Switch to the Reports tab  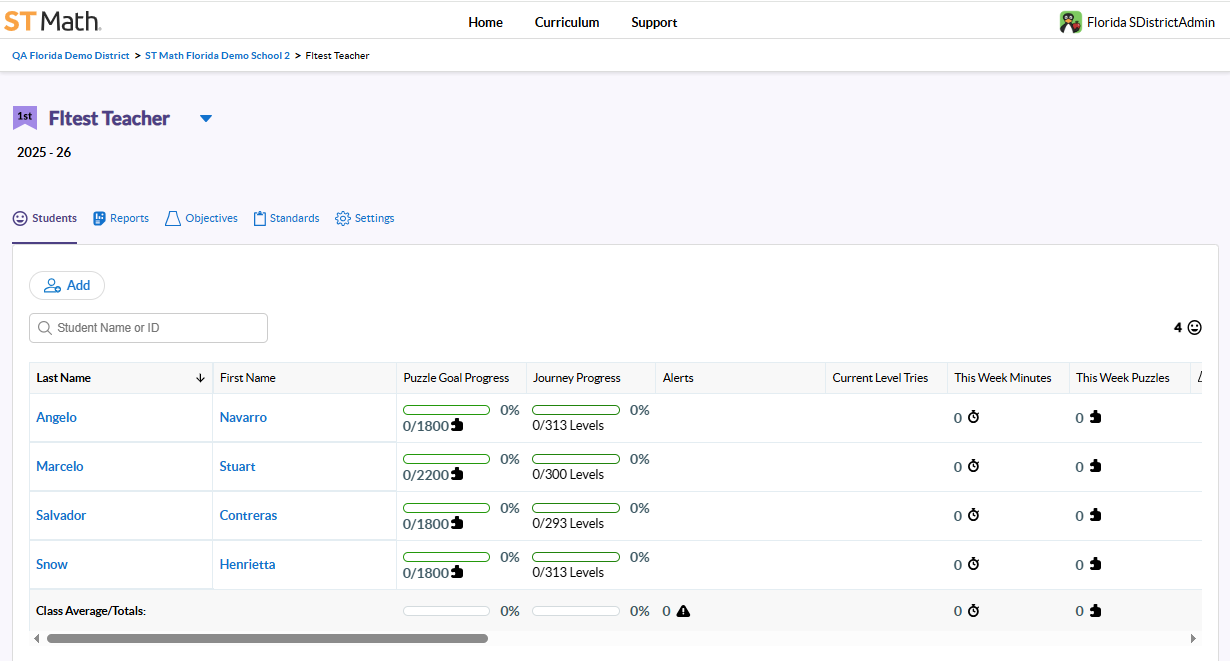tap(121, 218)
